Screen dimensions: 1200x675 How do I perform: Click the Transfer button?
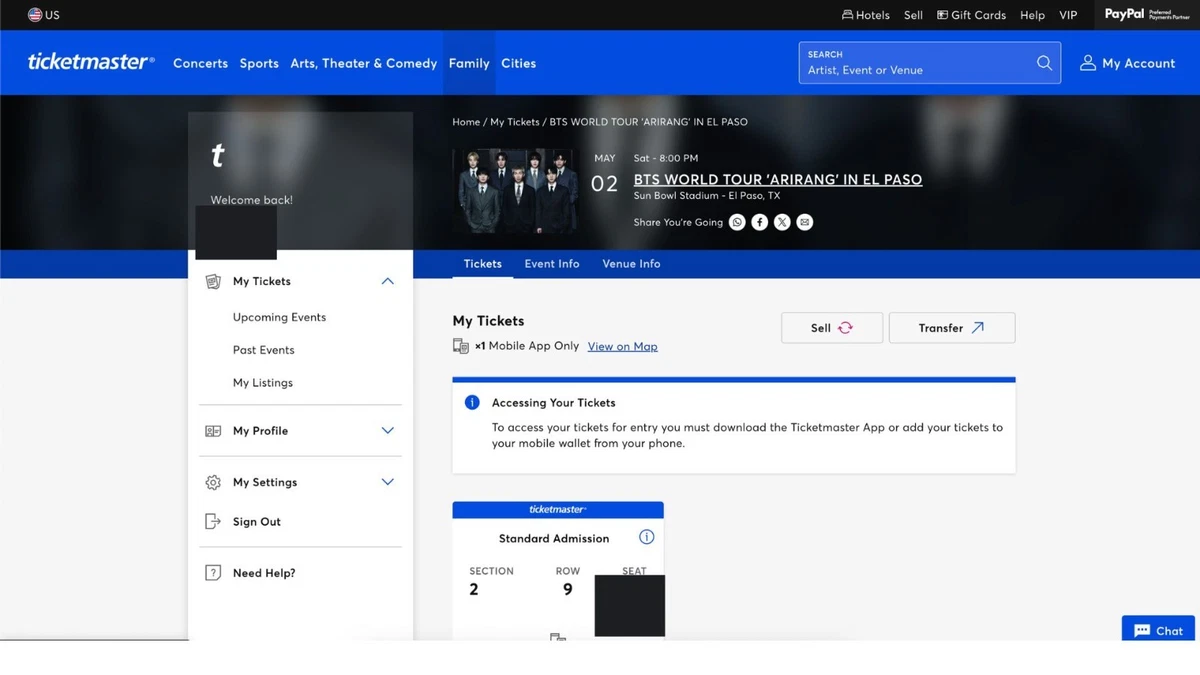952,328
